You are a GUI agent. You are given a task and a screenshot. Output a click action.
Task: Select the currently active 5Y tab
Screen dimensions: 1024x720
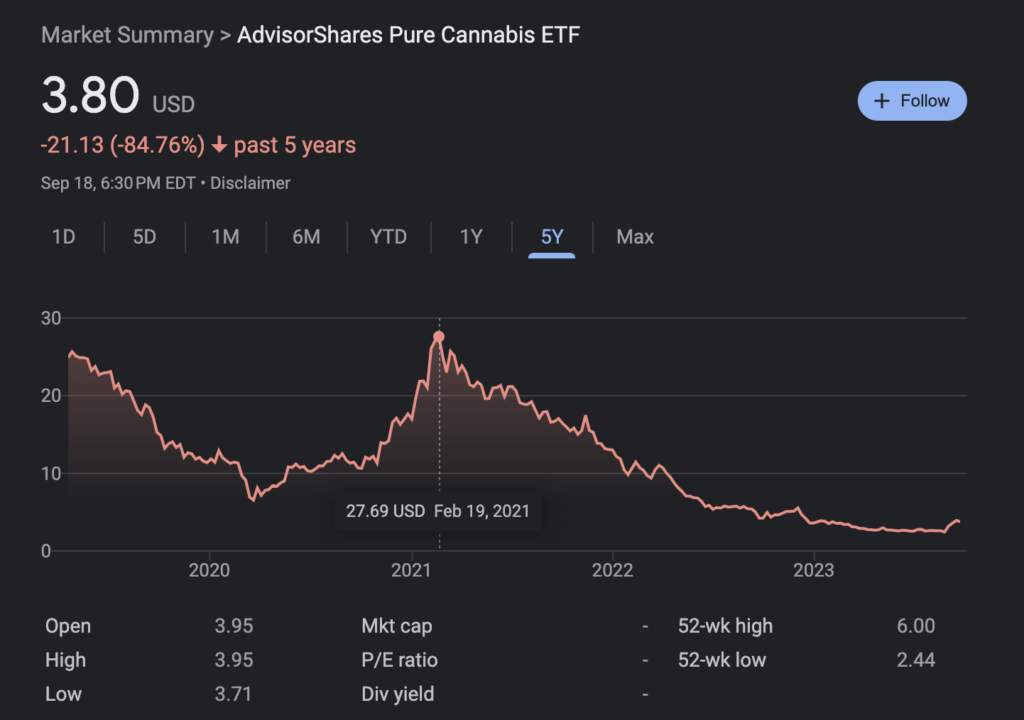click(551, 237)
